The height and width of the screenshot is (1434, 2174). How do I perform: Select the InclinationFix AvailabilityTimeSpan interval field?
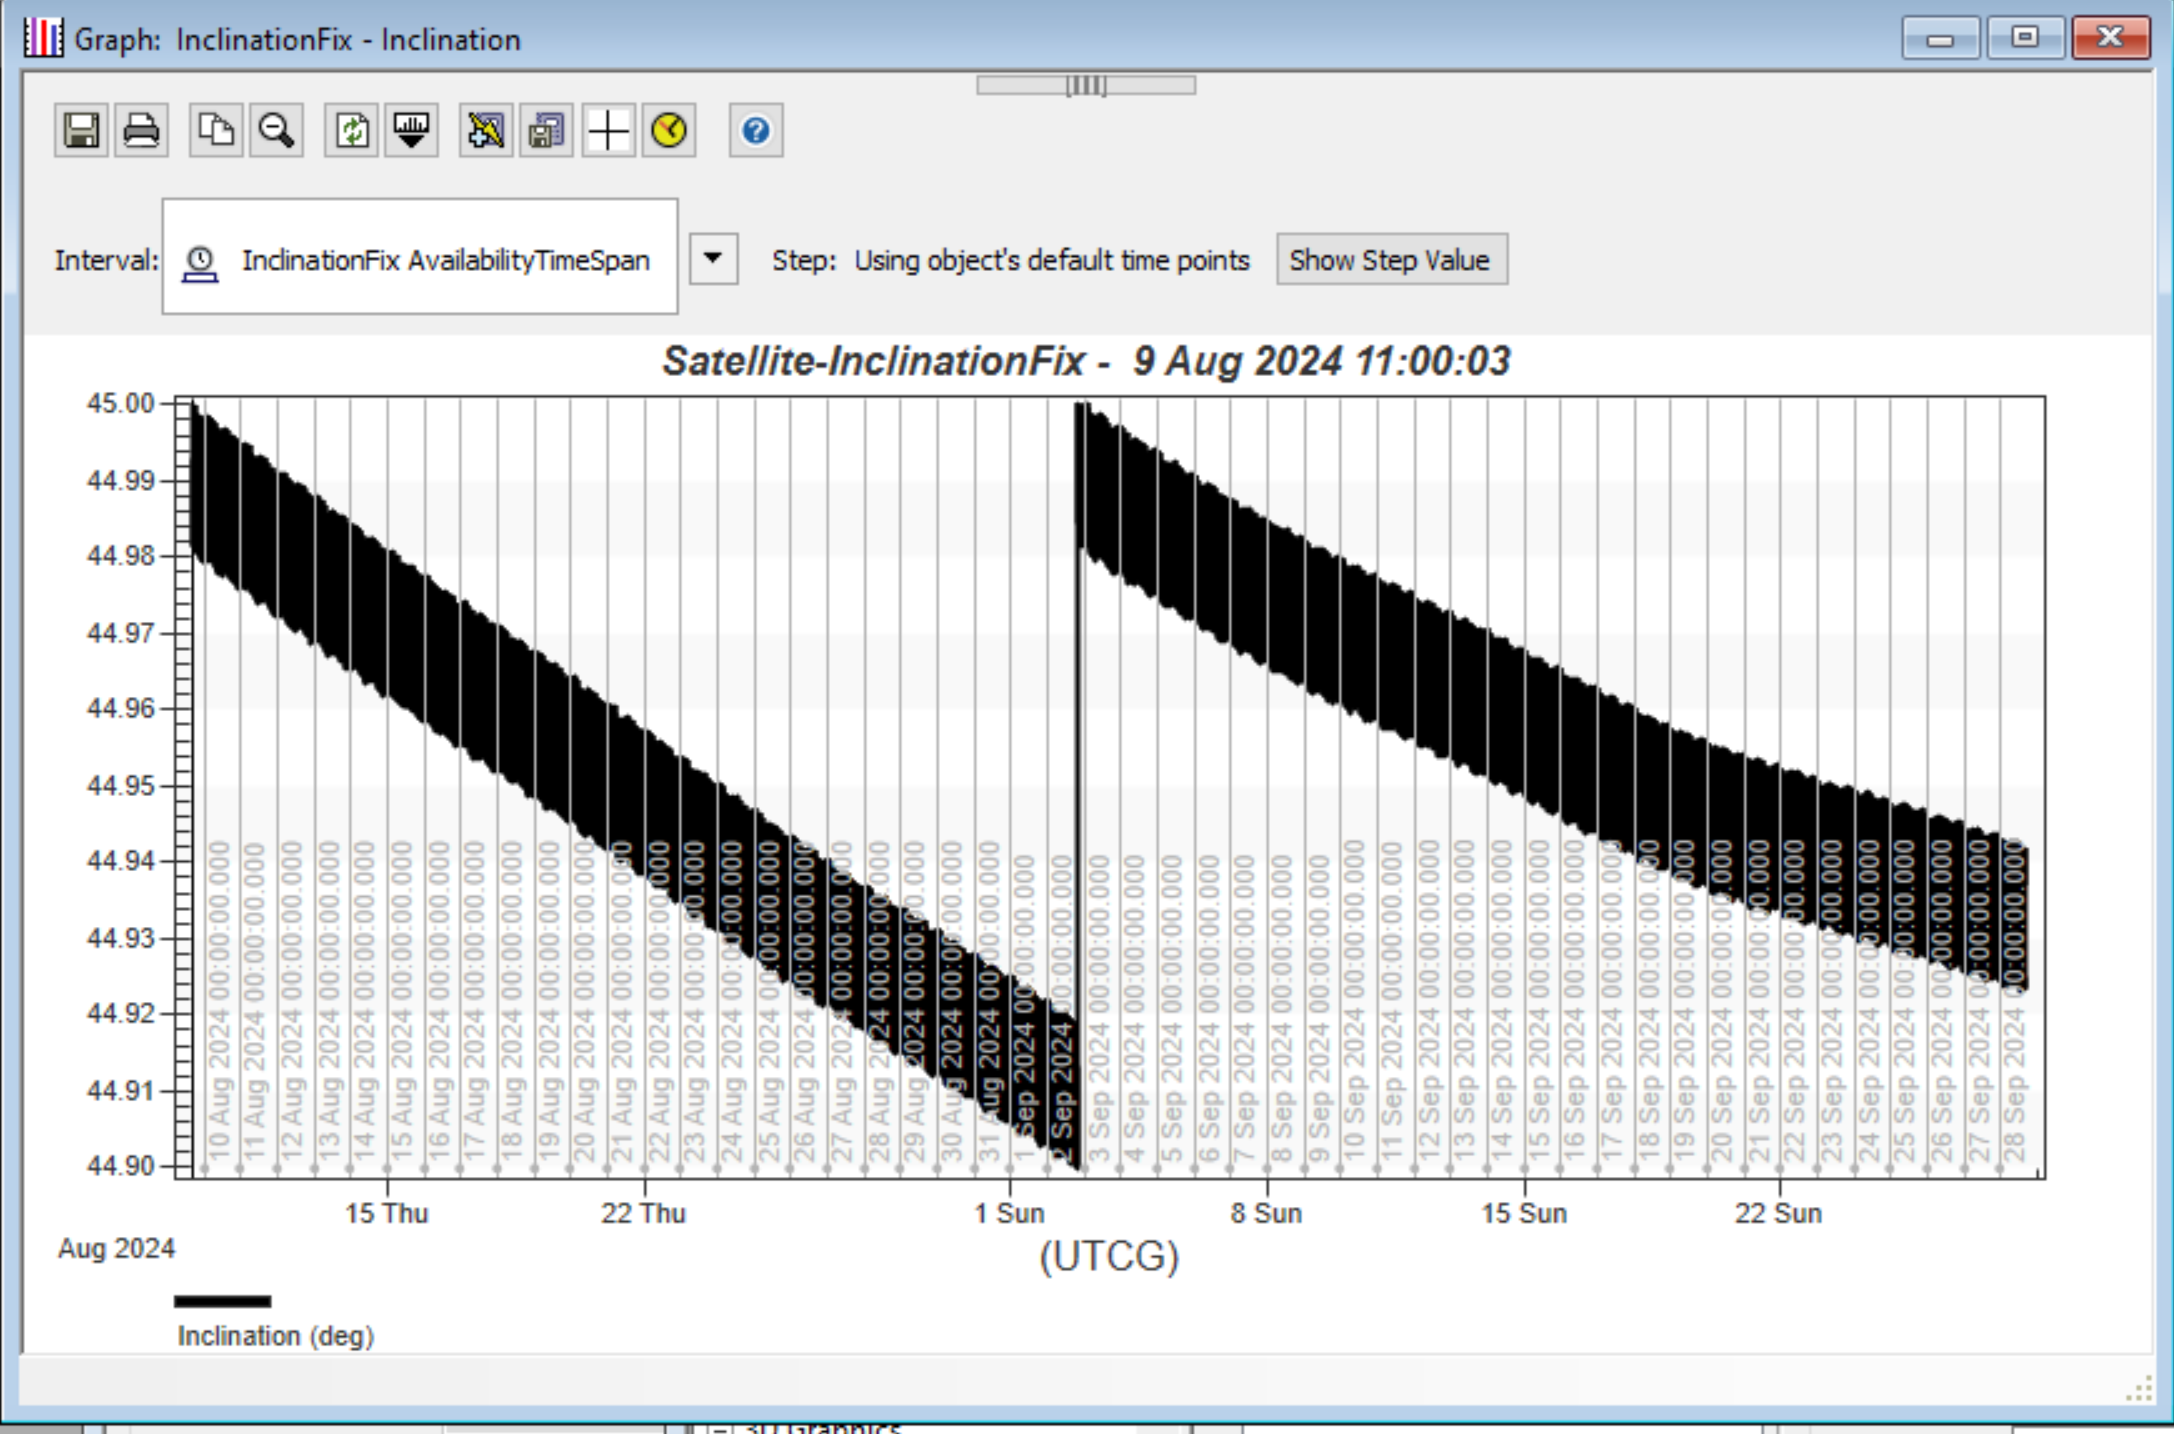point(420,256)
